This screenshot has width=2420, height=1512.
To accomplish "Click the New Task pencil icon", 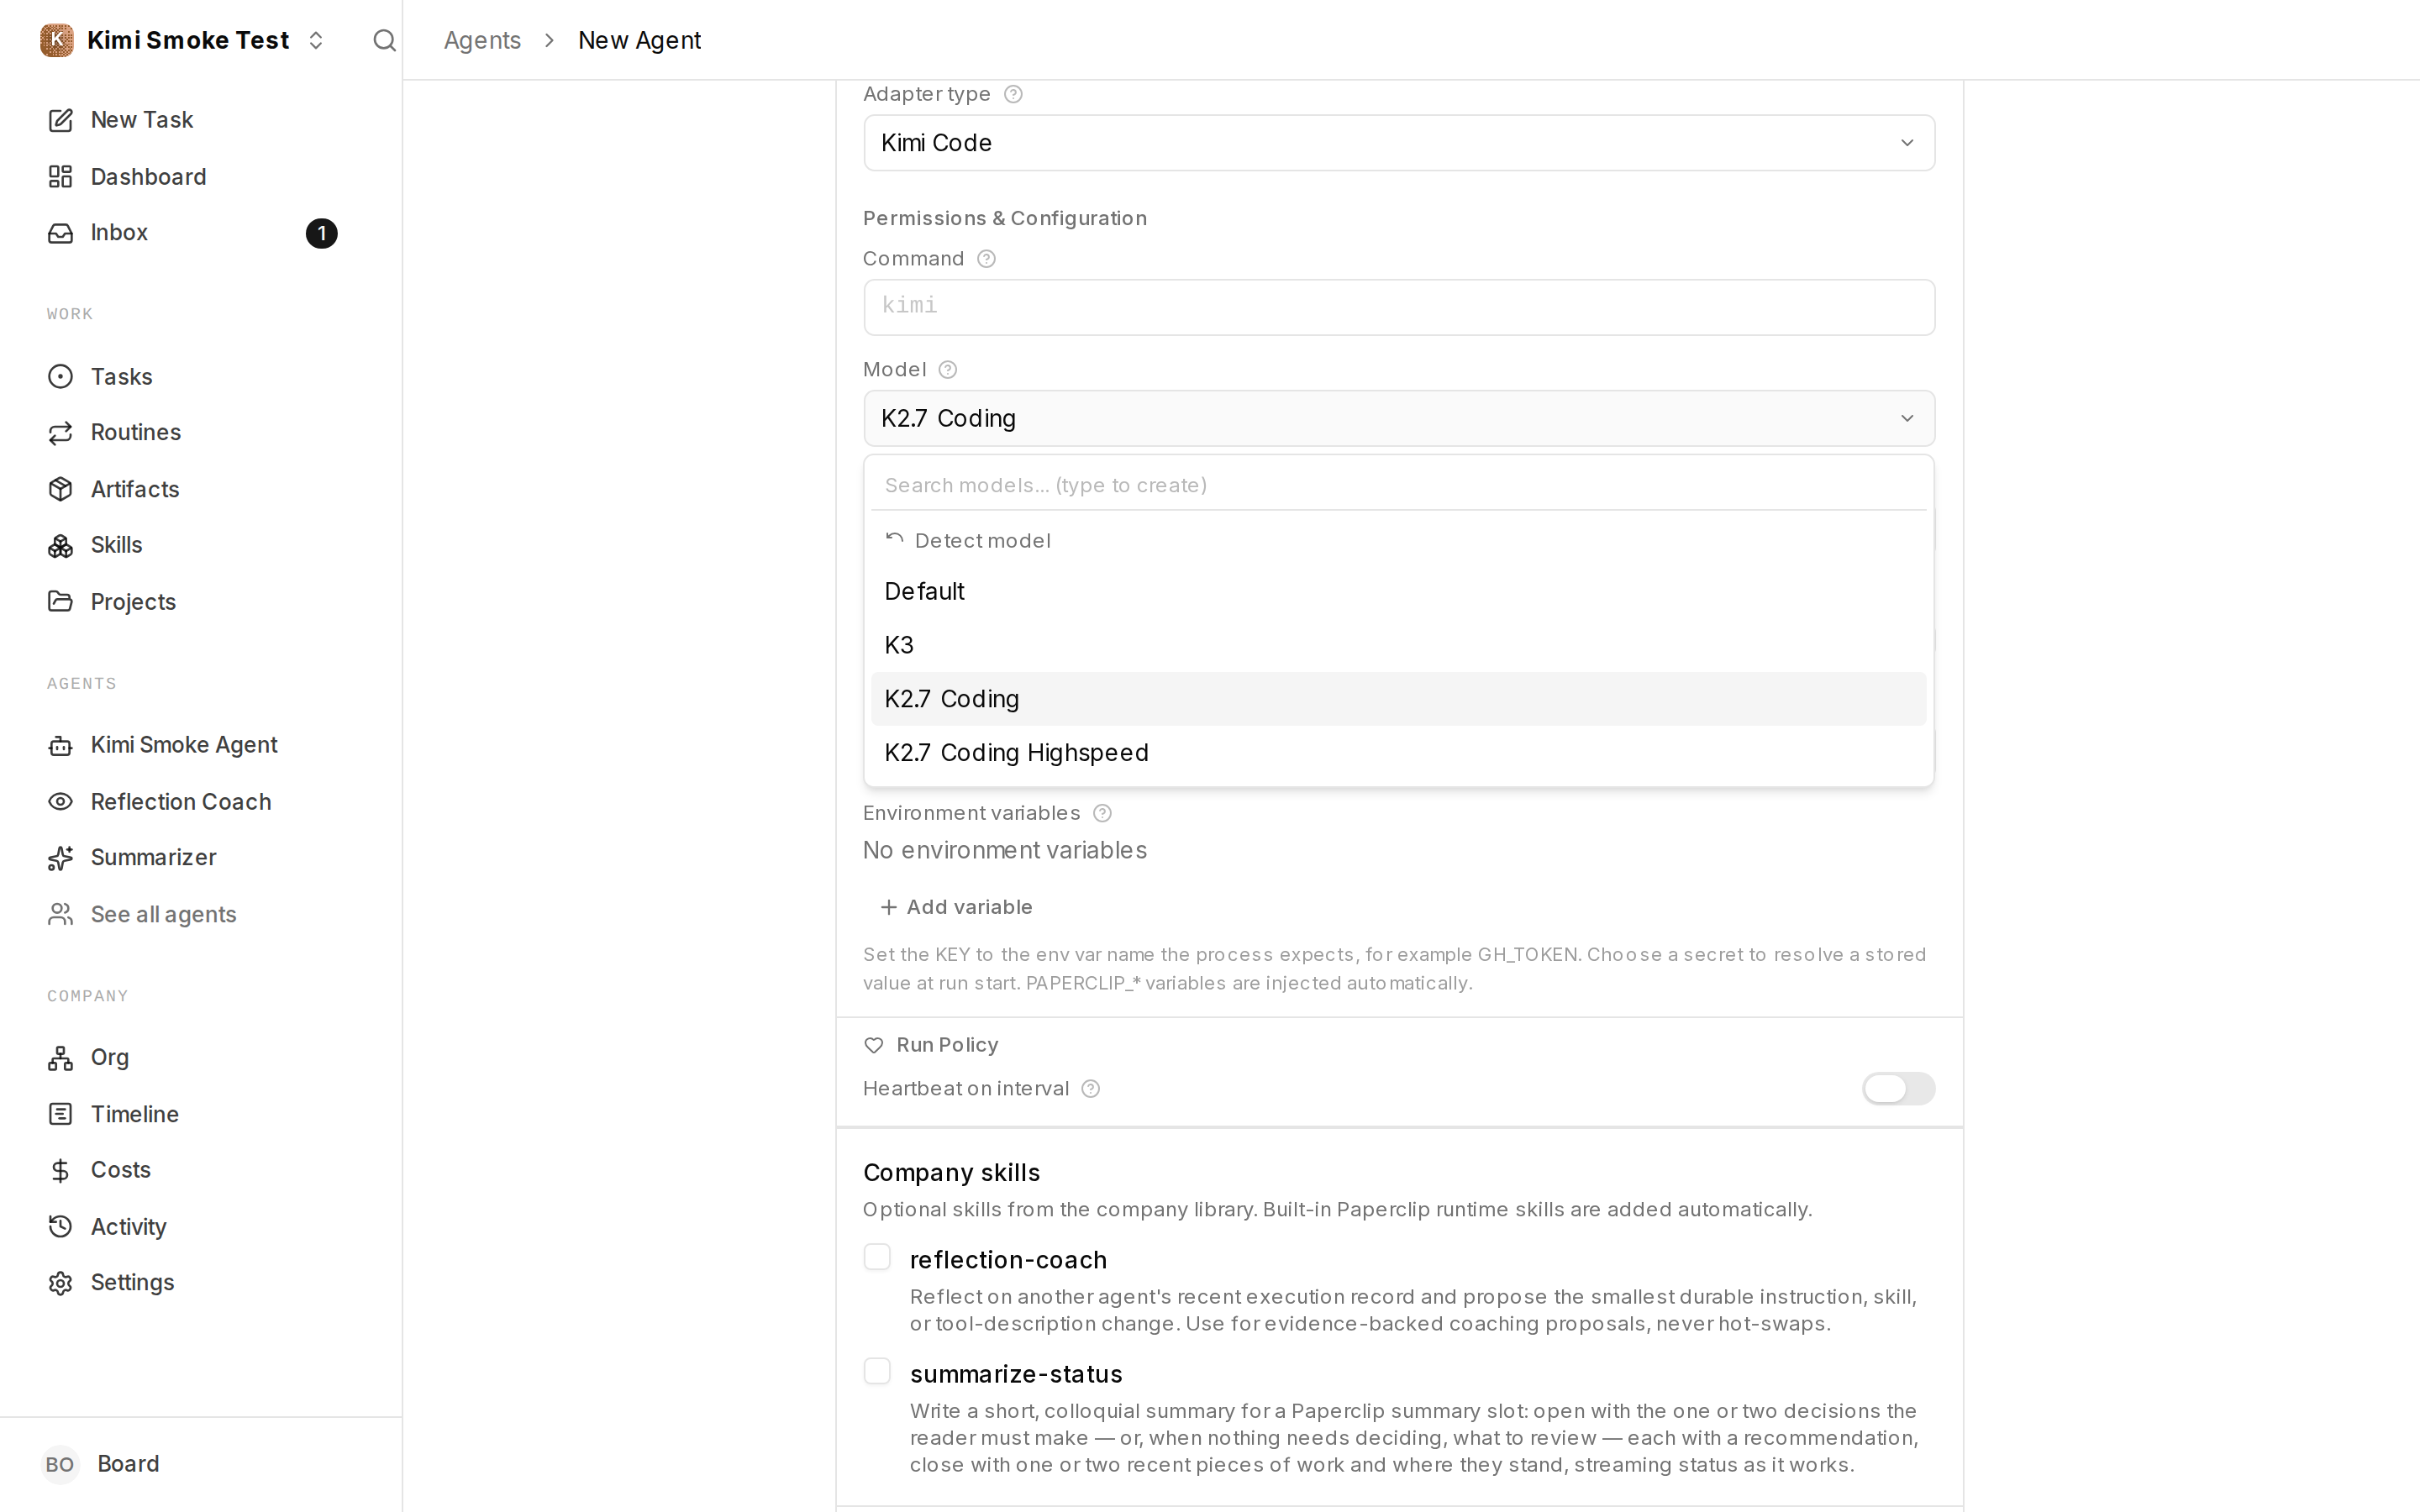I will [x=60, y=120].
